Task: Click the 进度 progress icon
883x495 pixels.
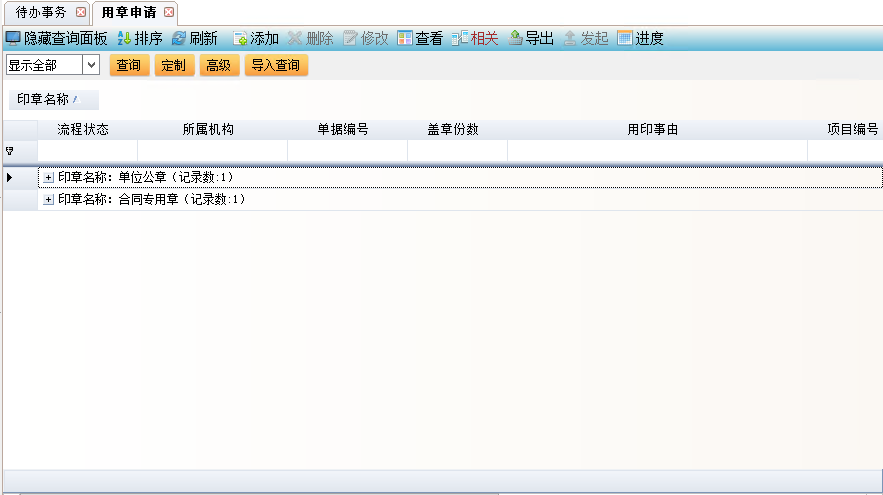Action: click(x=625, y=38)
